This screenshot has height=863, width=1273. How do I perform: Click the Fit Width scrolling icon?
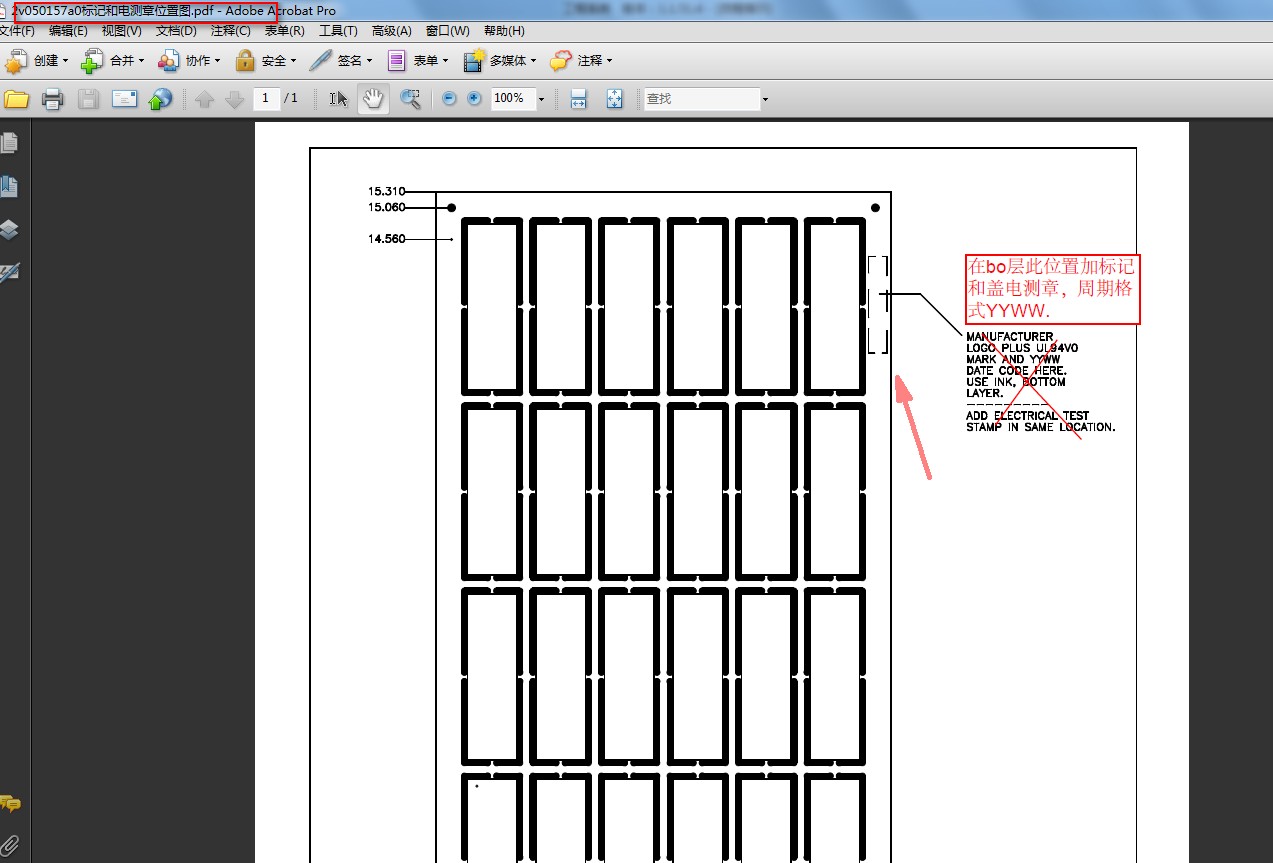pos(578,99)
